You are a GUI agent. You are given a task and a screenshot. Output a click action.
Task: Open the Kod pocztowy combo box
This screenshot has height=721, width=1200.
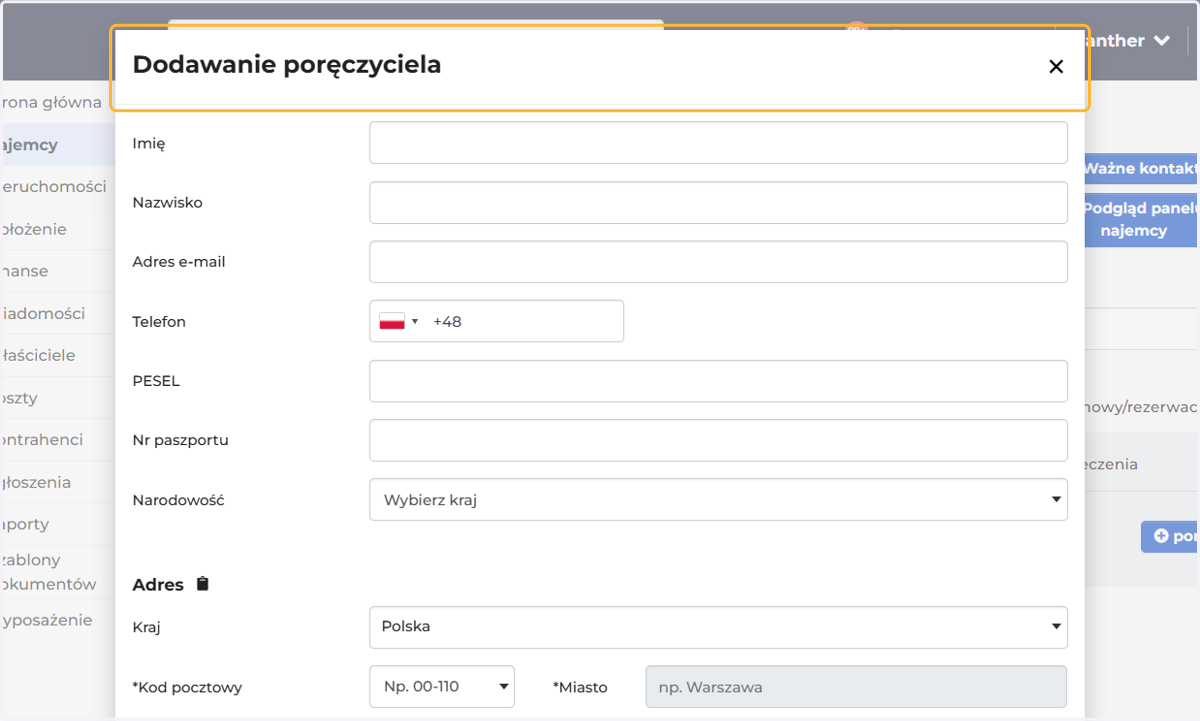[x=442, y=687]
